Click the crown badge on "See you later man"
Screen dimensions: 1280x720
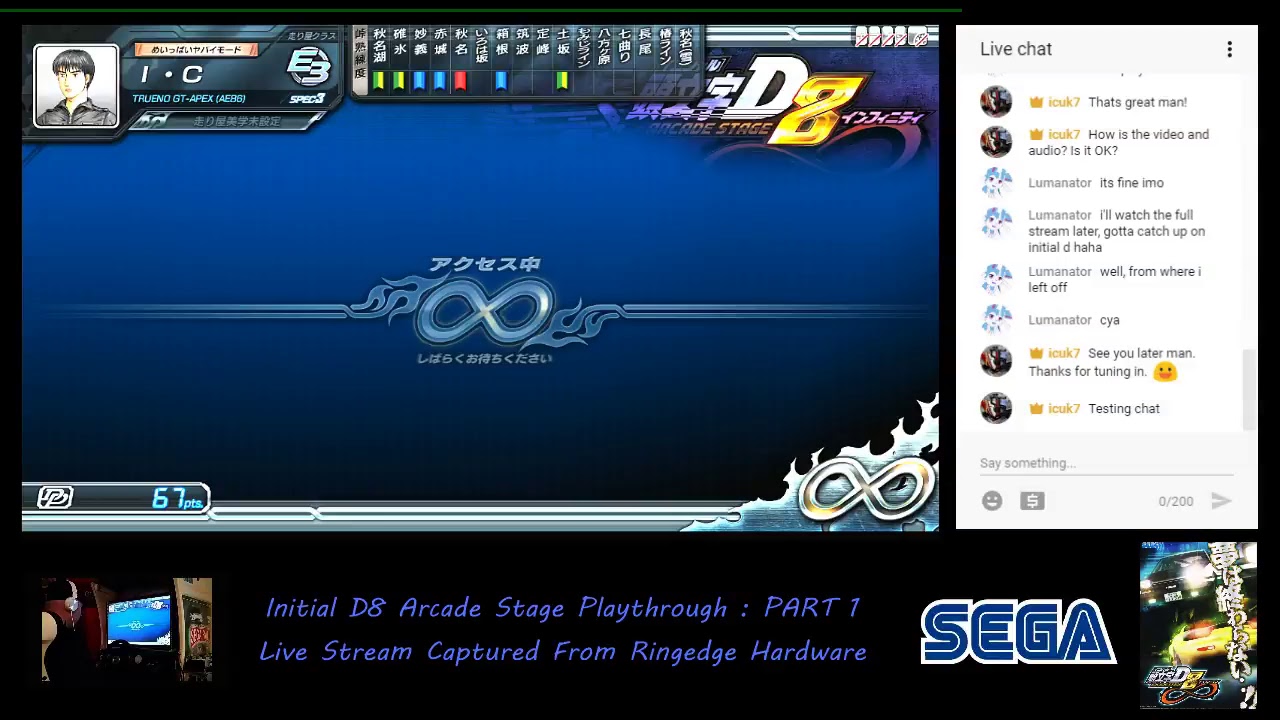[1036, 353]
